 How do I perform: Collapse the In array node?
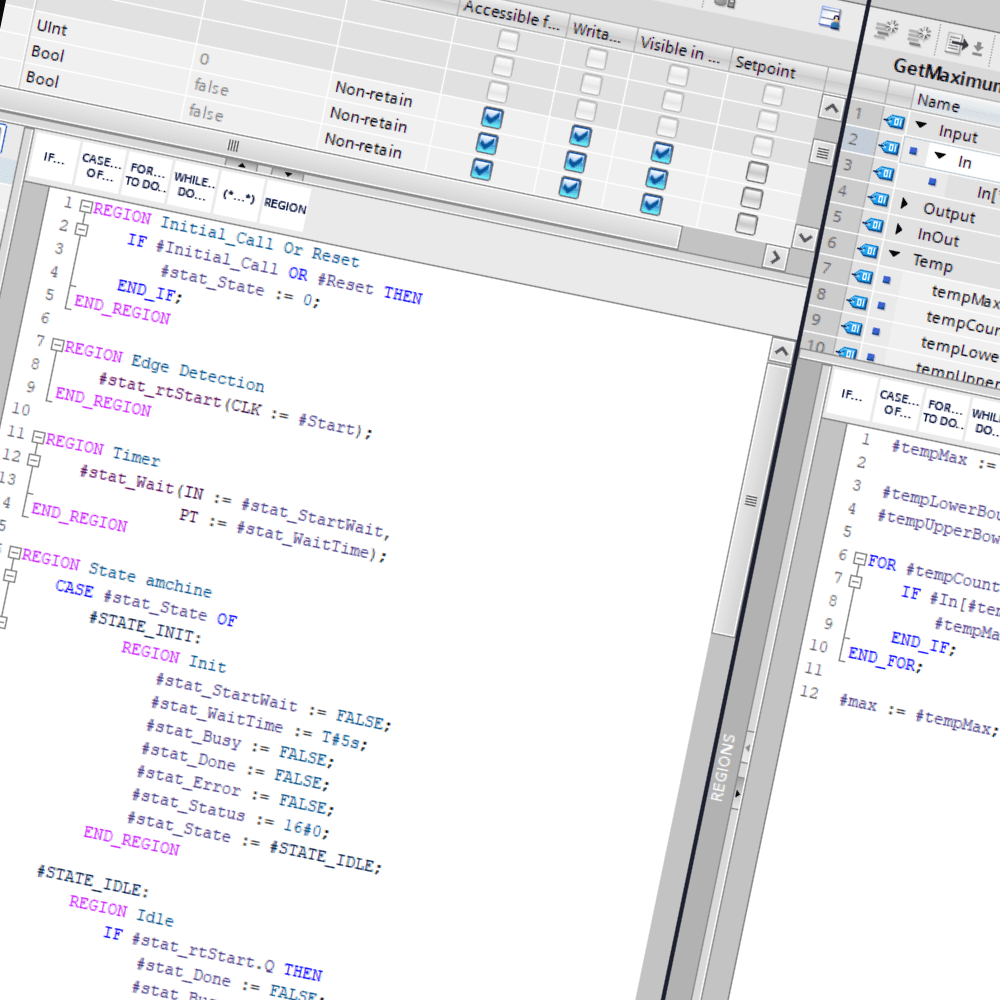tap(940, 155)
